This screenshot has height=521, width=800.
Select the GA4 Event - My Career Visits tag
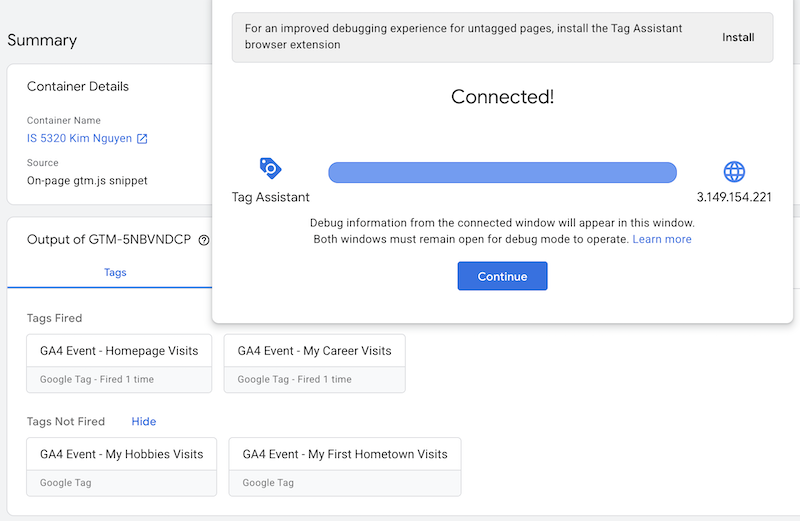314,351
